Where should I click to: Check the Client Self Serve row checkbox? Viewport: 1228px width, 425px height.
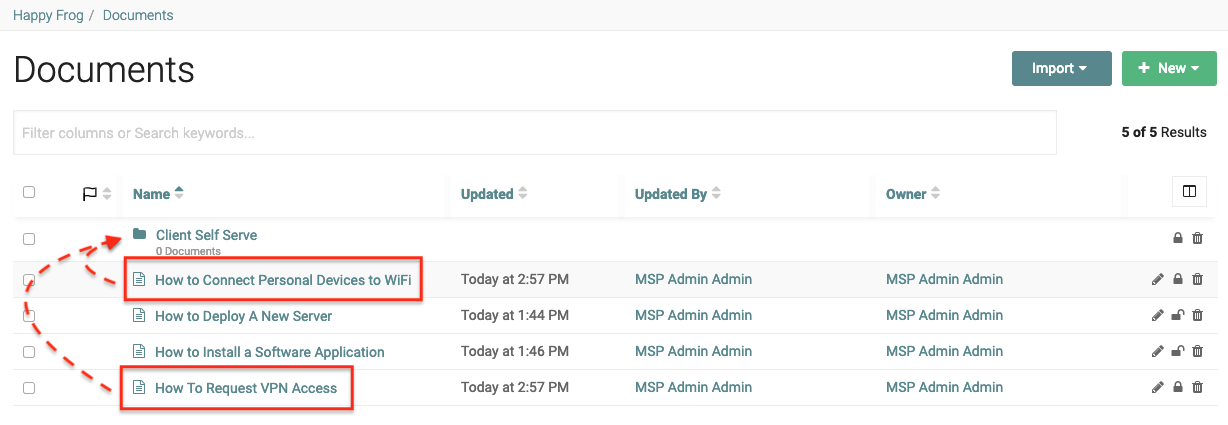29,239
